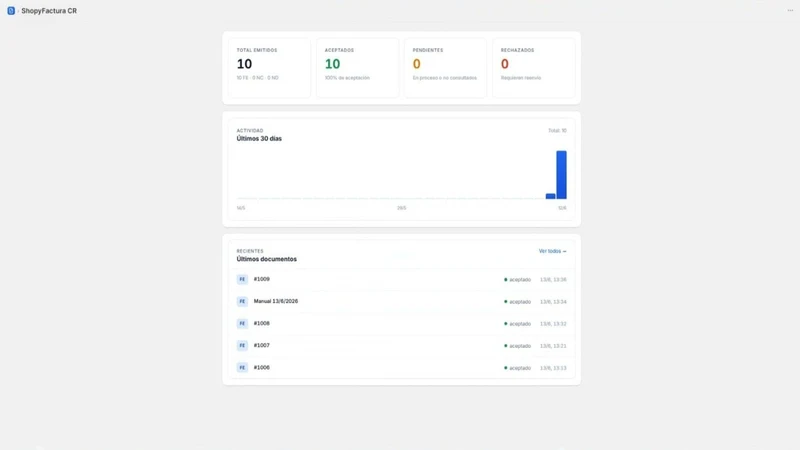Click the FE badge on row #1007

pyautogui.click(x=242, y=345)
